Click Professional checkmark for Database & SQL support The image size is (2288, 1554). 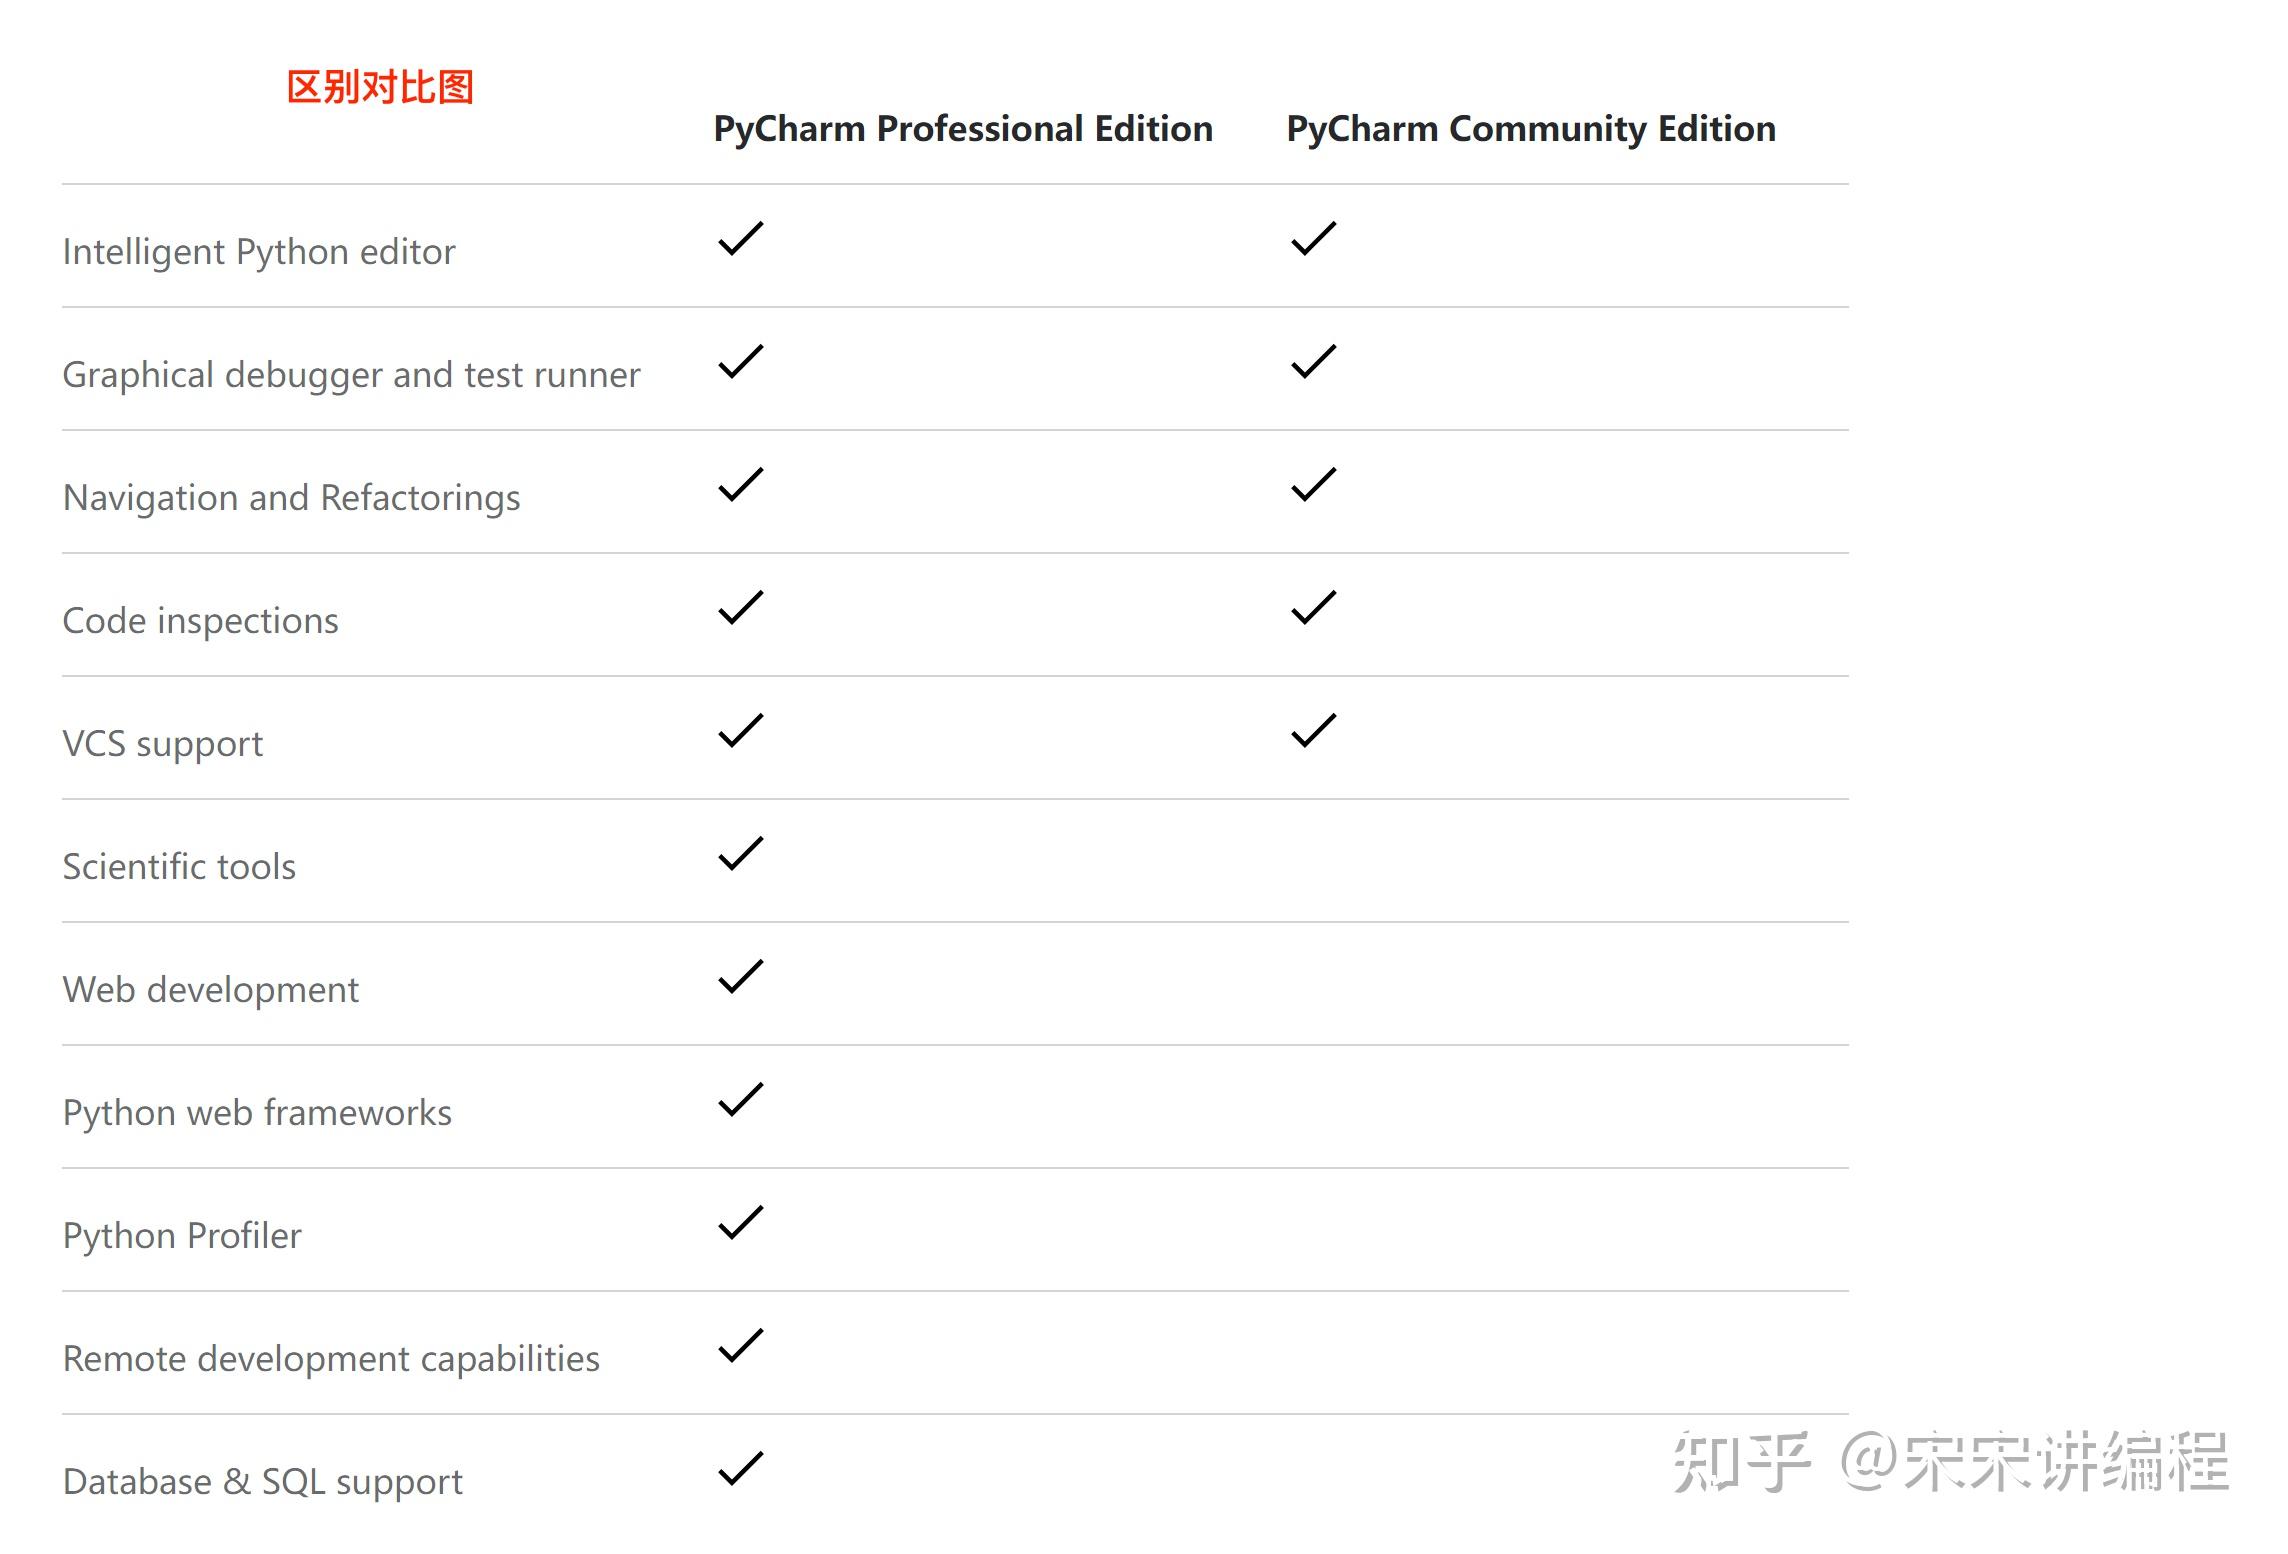(741, 1469)
